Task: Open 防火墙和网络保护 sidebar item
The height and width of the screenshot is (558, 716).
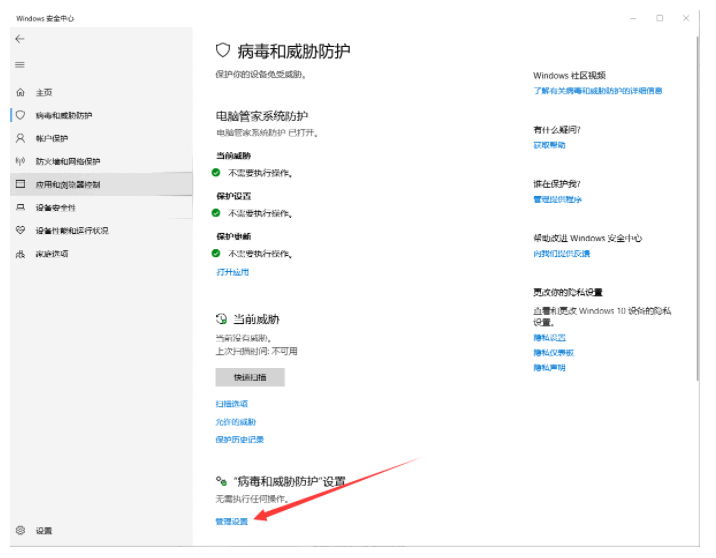Action: click(101, 161)
